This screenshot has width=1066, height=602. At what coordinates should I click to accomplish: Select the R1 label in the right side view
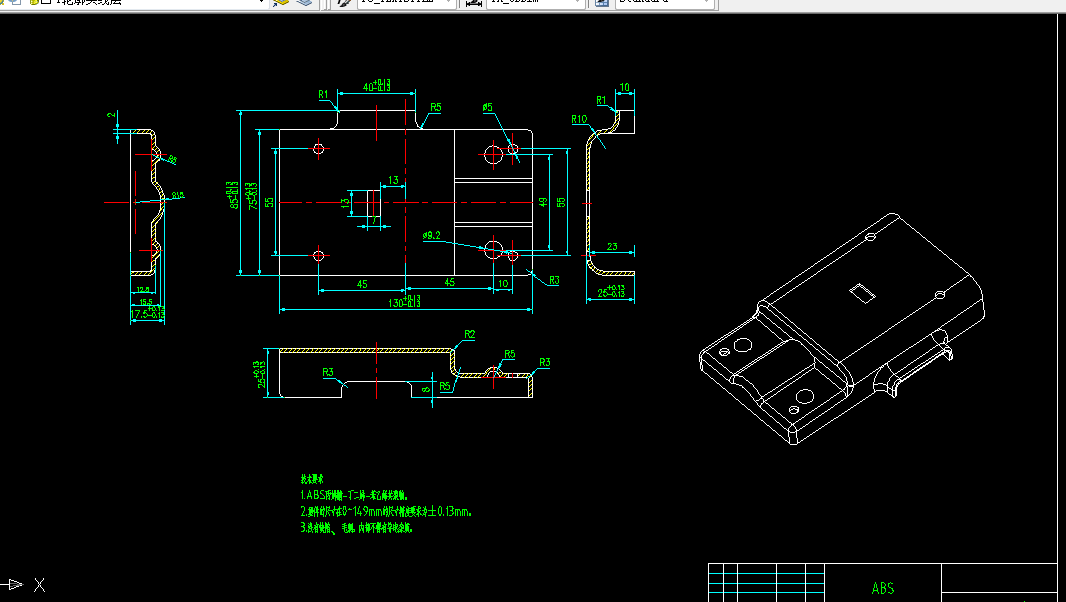(601, 101)
